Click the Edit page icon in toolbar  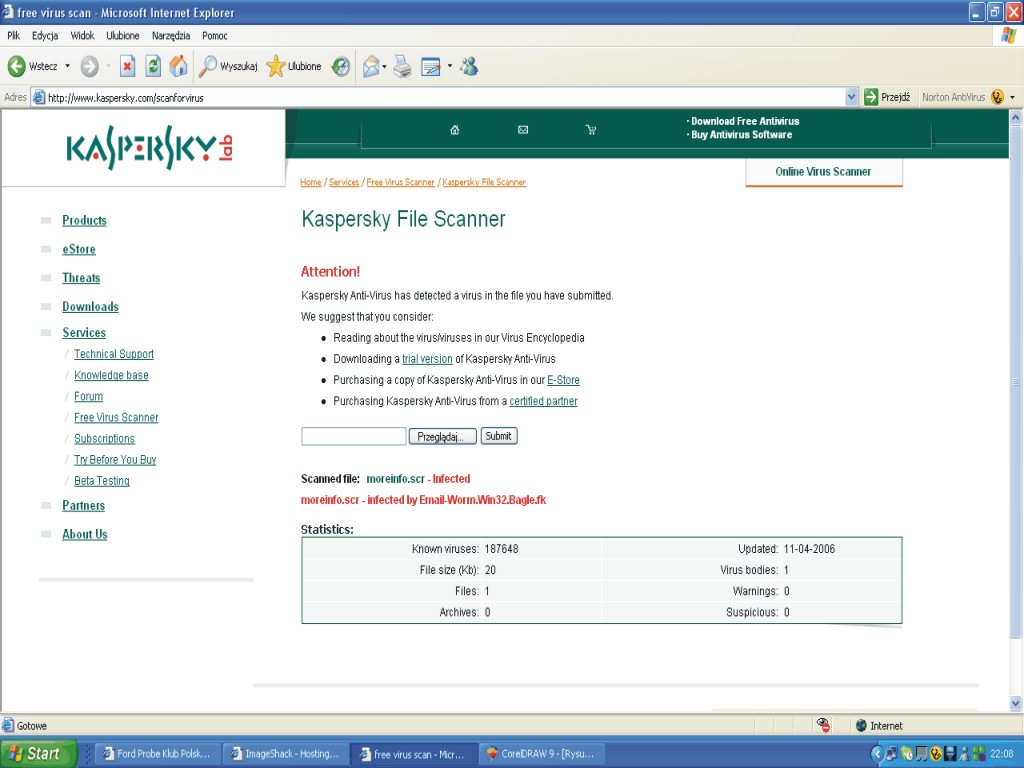[430, 67]
